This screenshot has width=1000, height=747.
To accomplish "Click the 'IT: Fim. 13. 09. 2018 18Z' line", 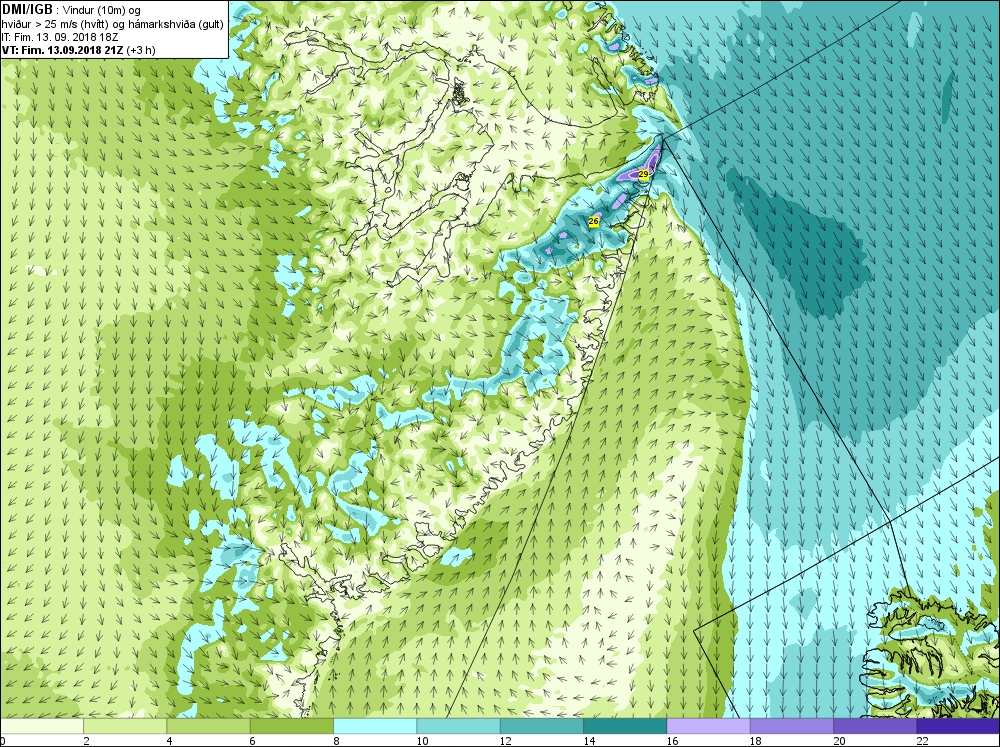I will [x=60, y=37].
